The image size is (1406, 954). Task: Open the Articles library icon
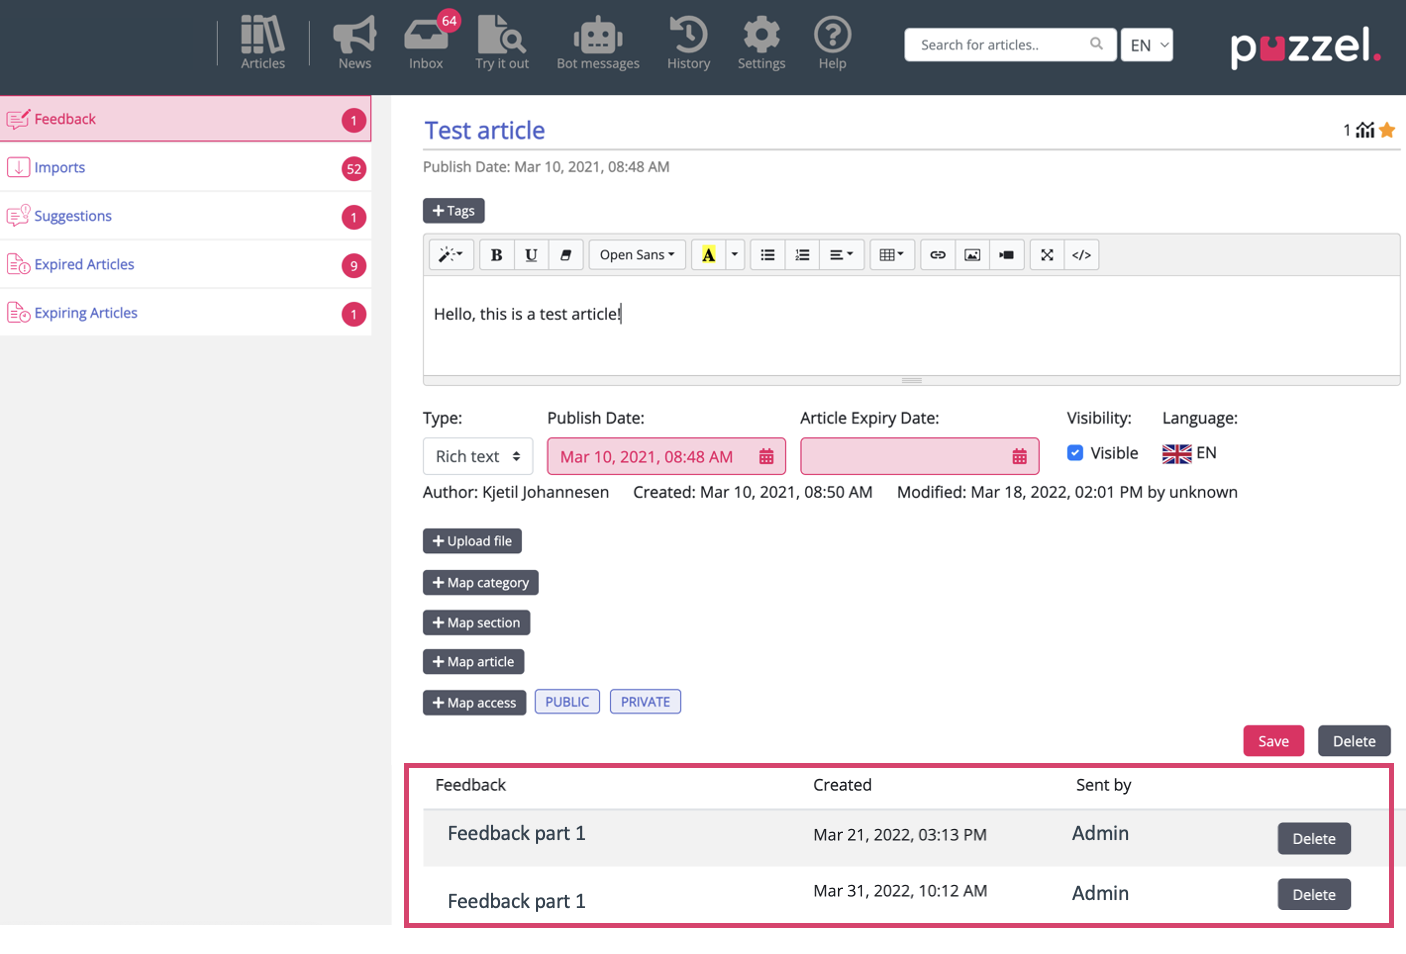point(262,43)
